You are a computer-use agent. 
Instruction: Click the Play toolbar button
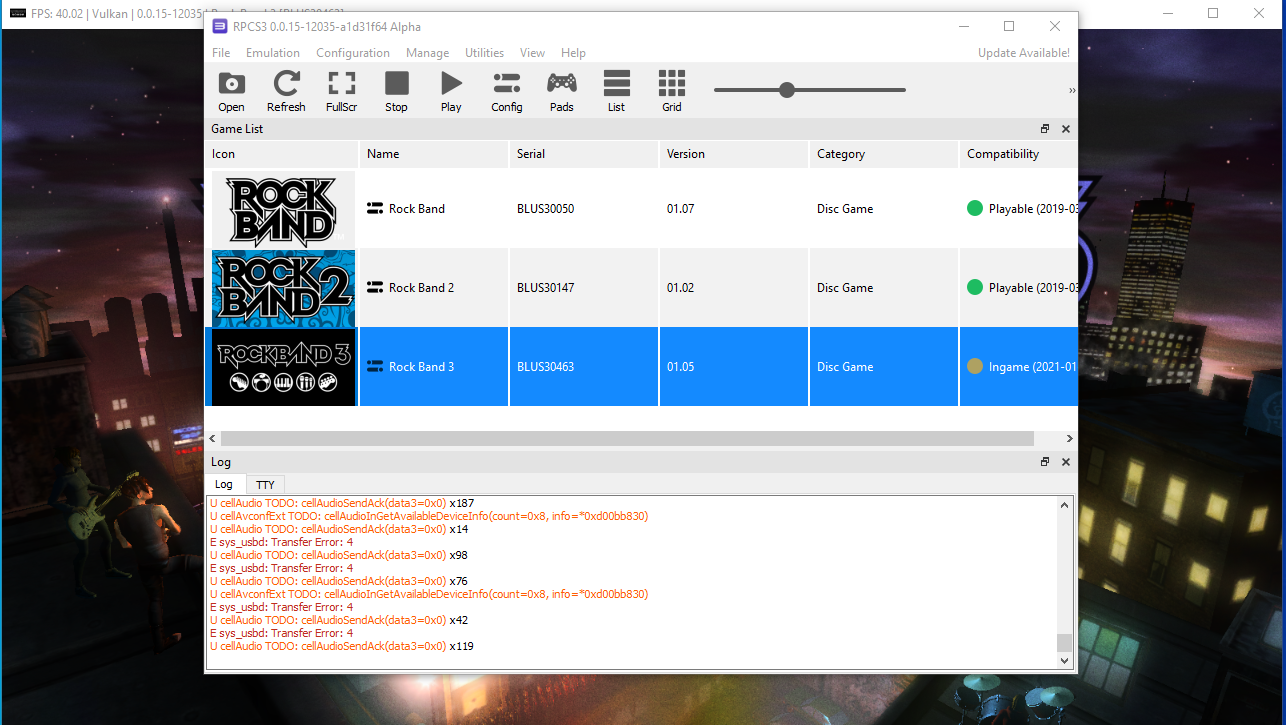(451, 91)
